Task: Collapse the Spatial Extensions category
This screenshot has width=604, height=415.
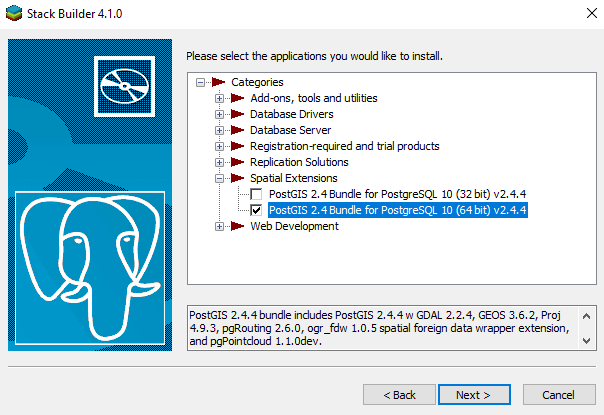Action: [219, 178]
